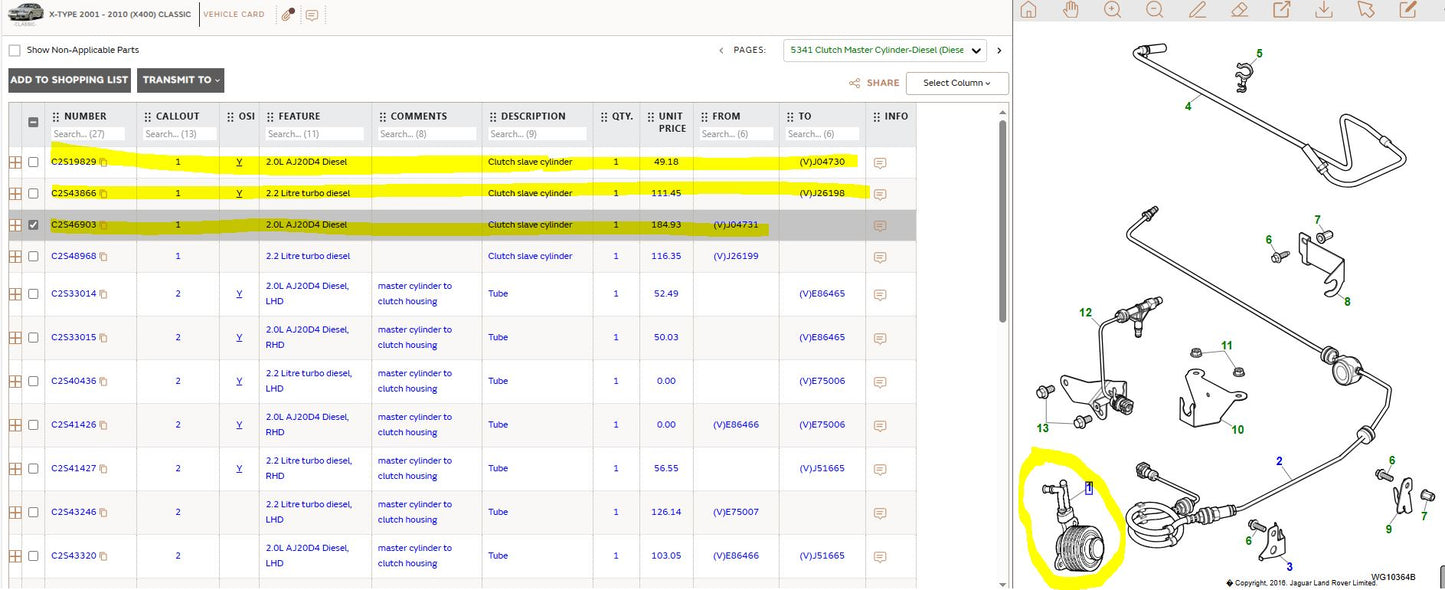This screenshot has height=590, width=1445.
Task: Tick checkbox for part C2S19829
Action: 33,162
